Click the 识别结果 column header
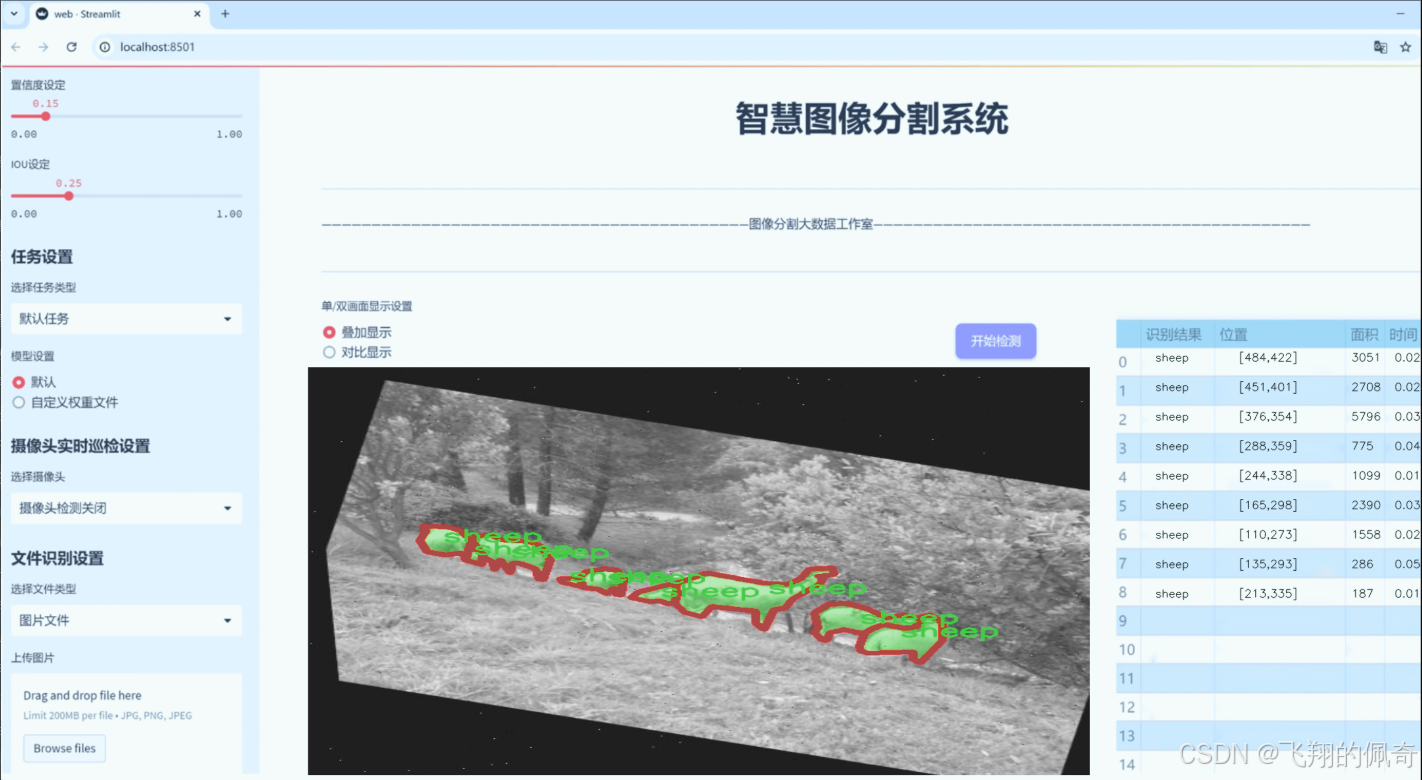This screenshot has height=780, width=1422. [x=1176, y=335]
